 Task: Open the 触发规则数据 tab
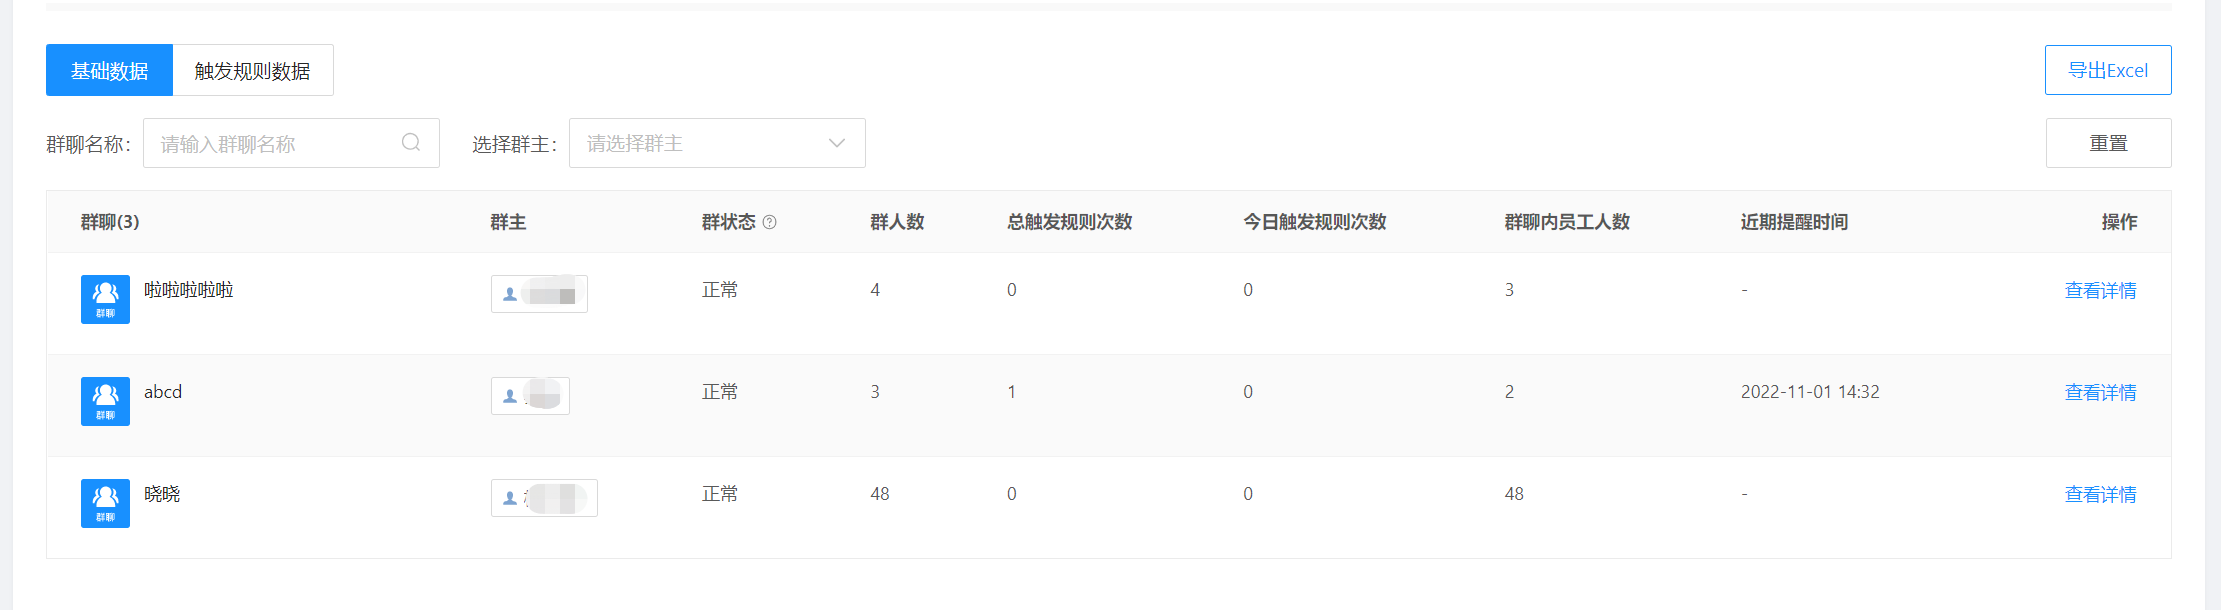pyautogui.click(x=253, y=70)
